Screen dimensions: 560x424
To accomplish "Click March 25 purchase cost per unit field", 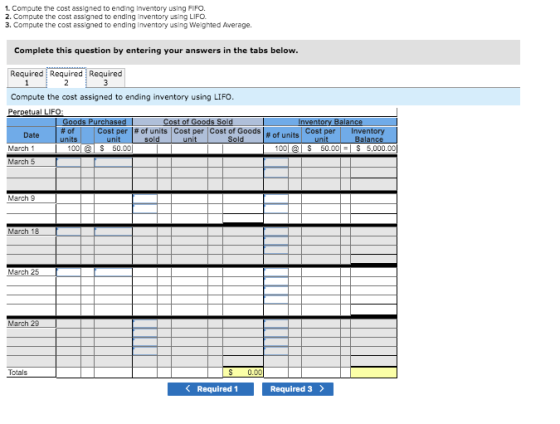I will point(113,272).
